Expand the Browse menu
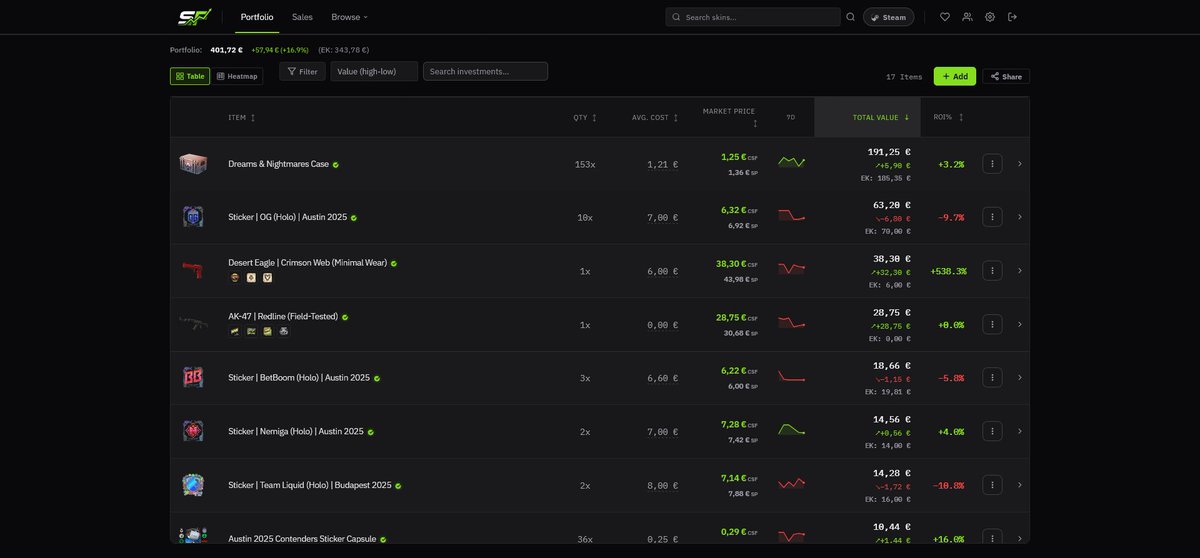 [x=349, y=17]
